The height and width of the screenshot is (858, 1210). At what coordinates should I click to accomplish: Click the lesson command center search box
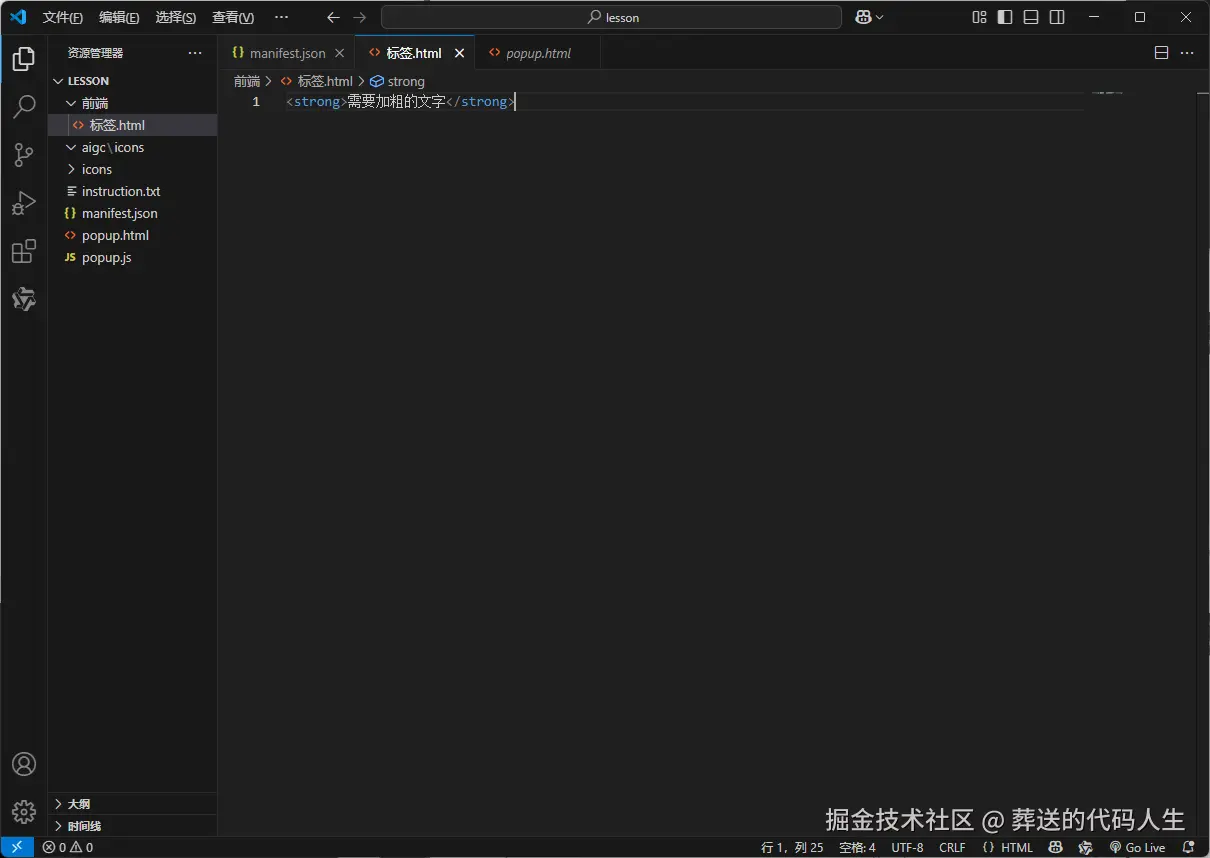pos(611,17)
